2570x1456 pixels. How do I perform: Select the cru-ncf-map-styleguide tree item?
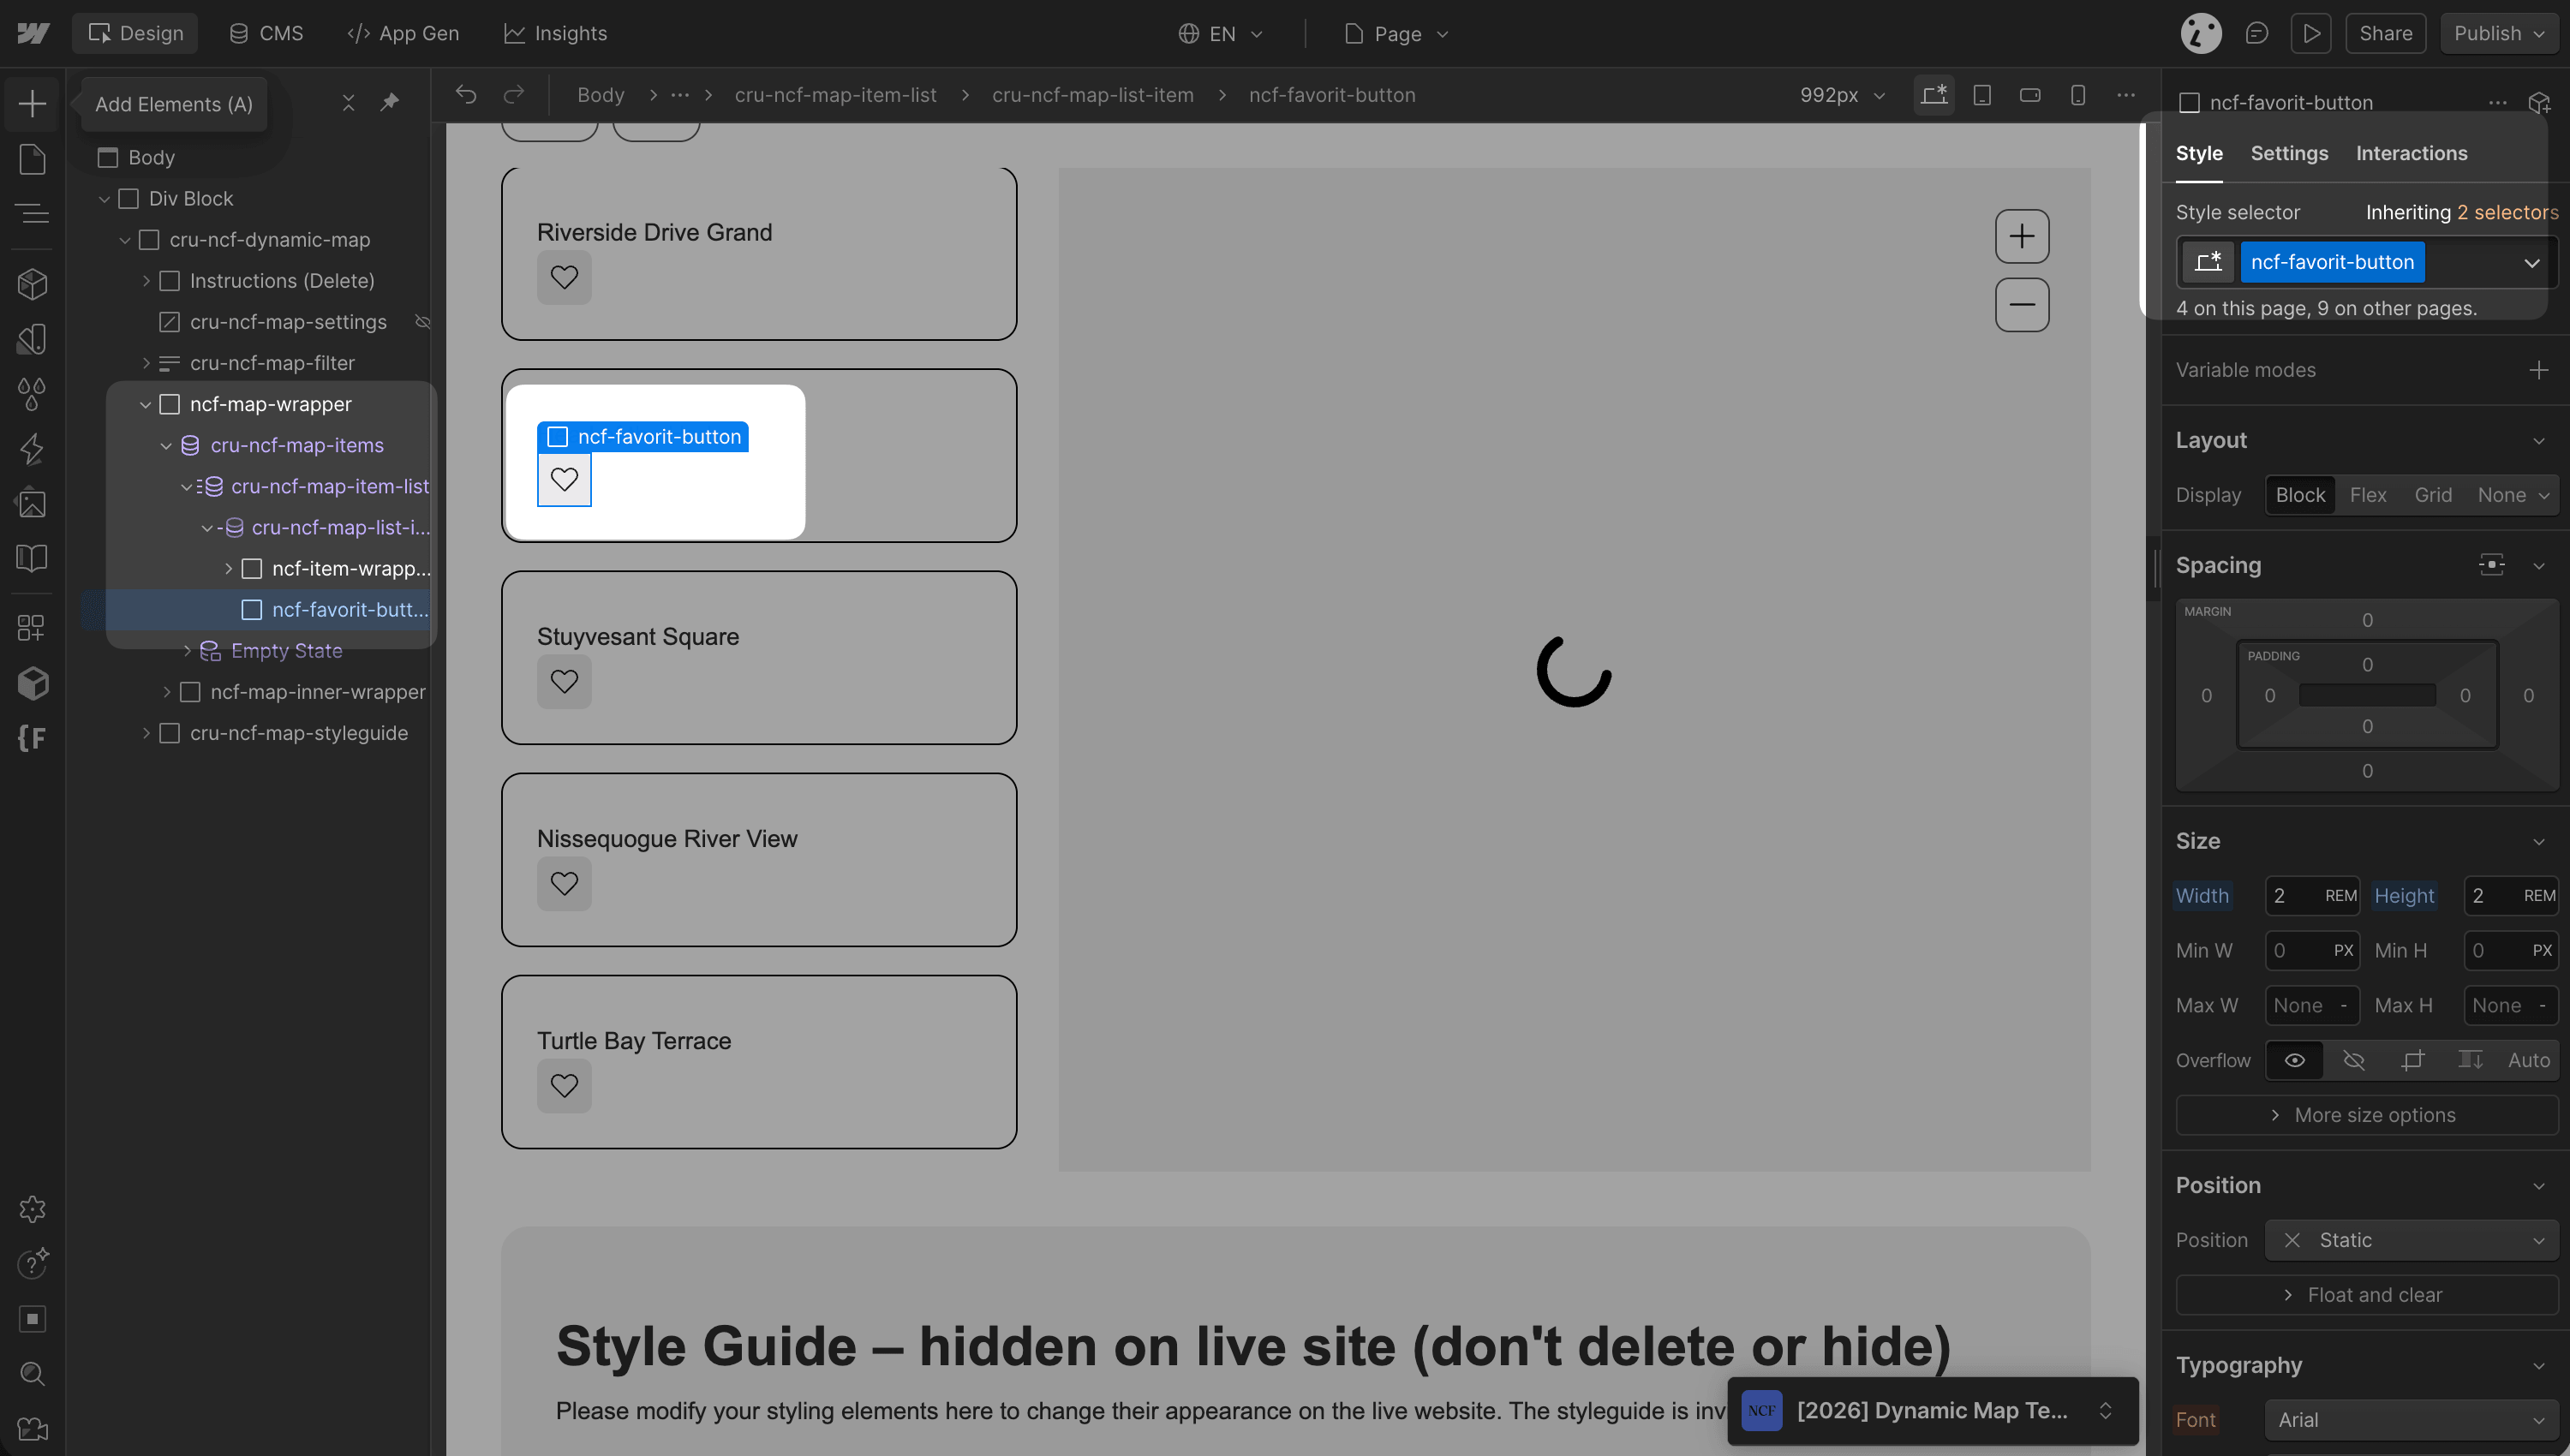(299, 733)
